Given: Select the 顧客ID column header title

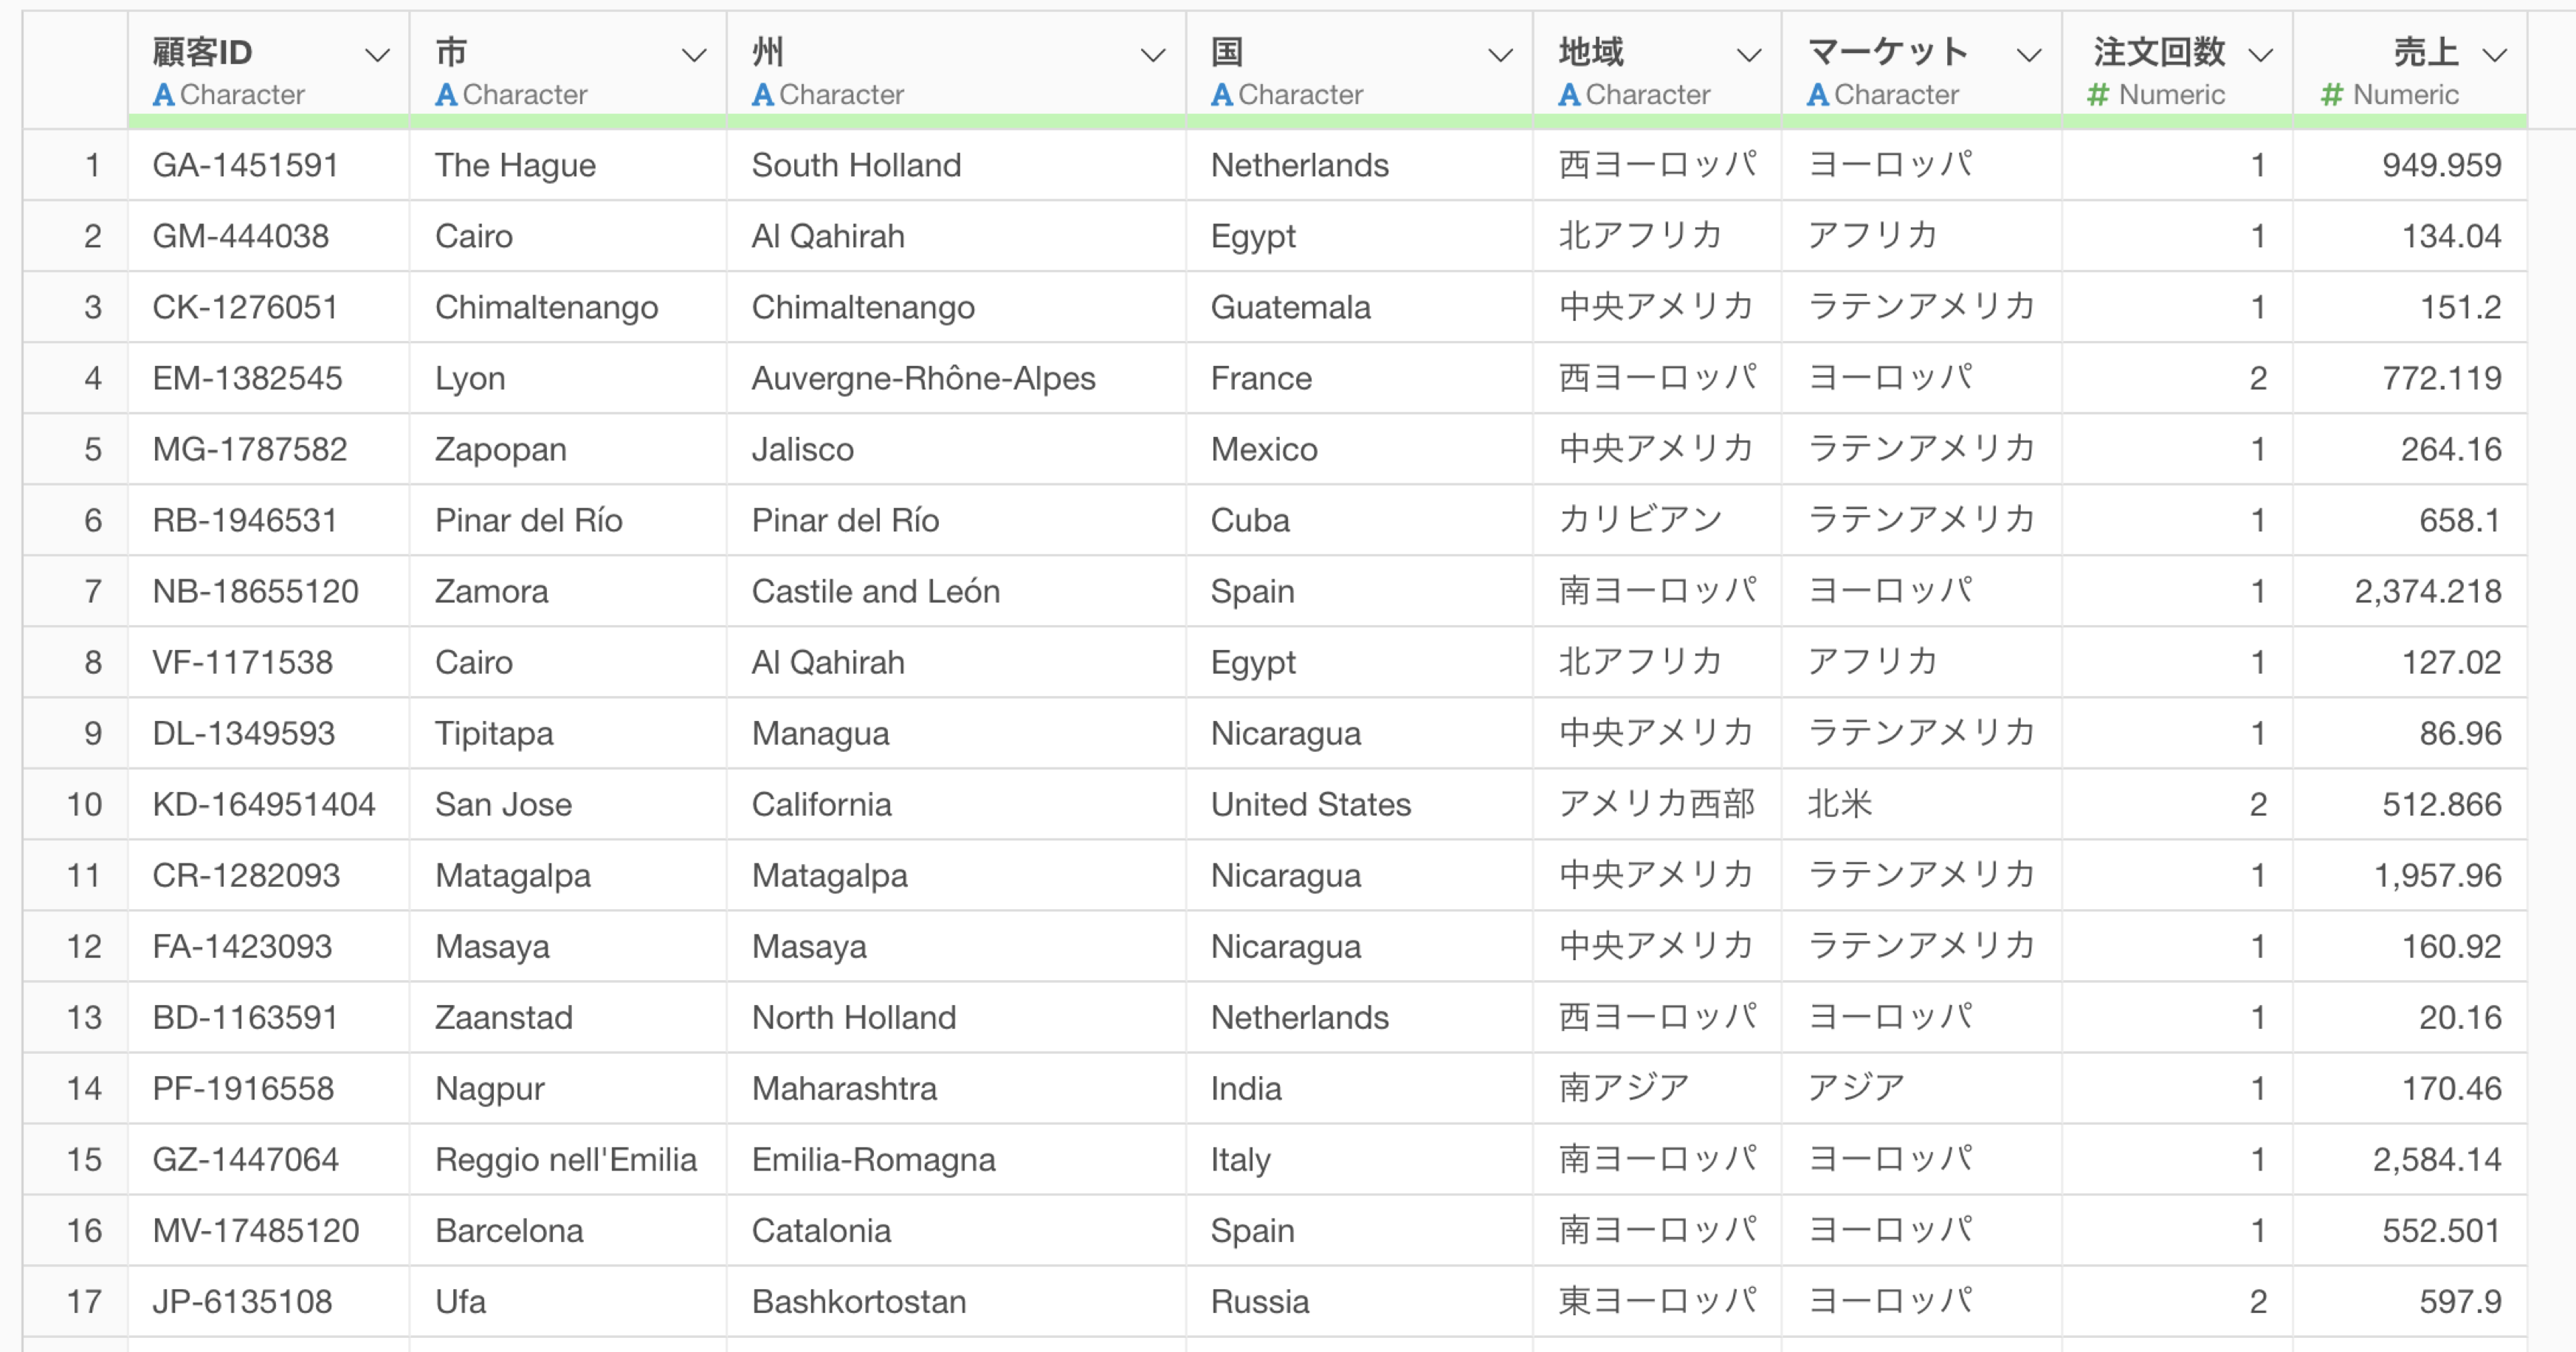Looking at the screenshot, I should (202, 52).
